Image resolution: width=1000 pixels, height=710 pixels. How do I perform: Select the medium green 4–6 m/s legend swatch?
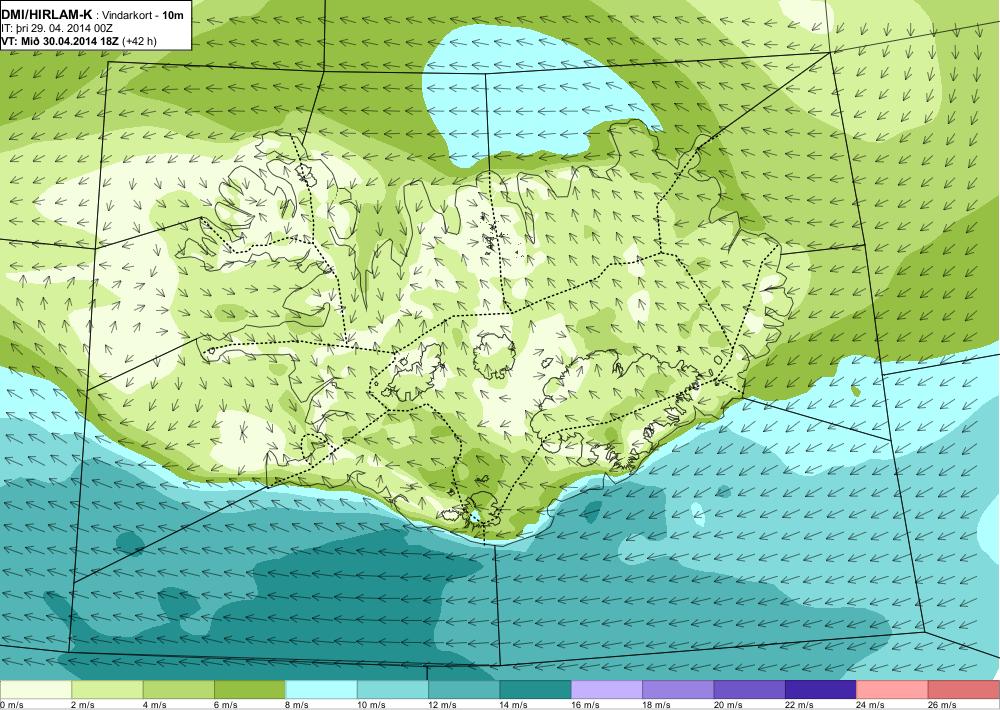tap(179, 690)
